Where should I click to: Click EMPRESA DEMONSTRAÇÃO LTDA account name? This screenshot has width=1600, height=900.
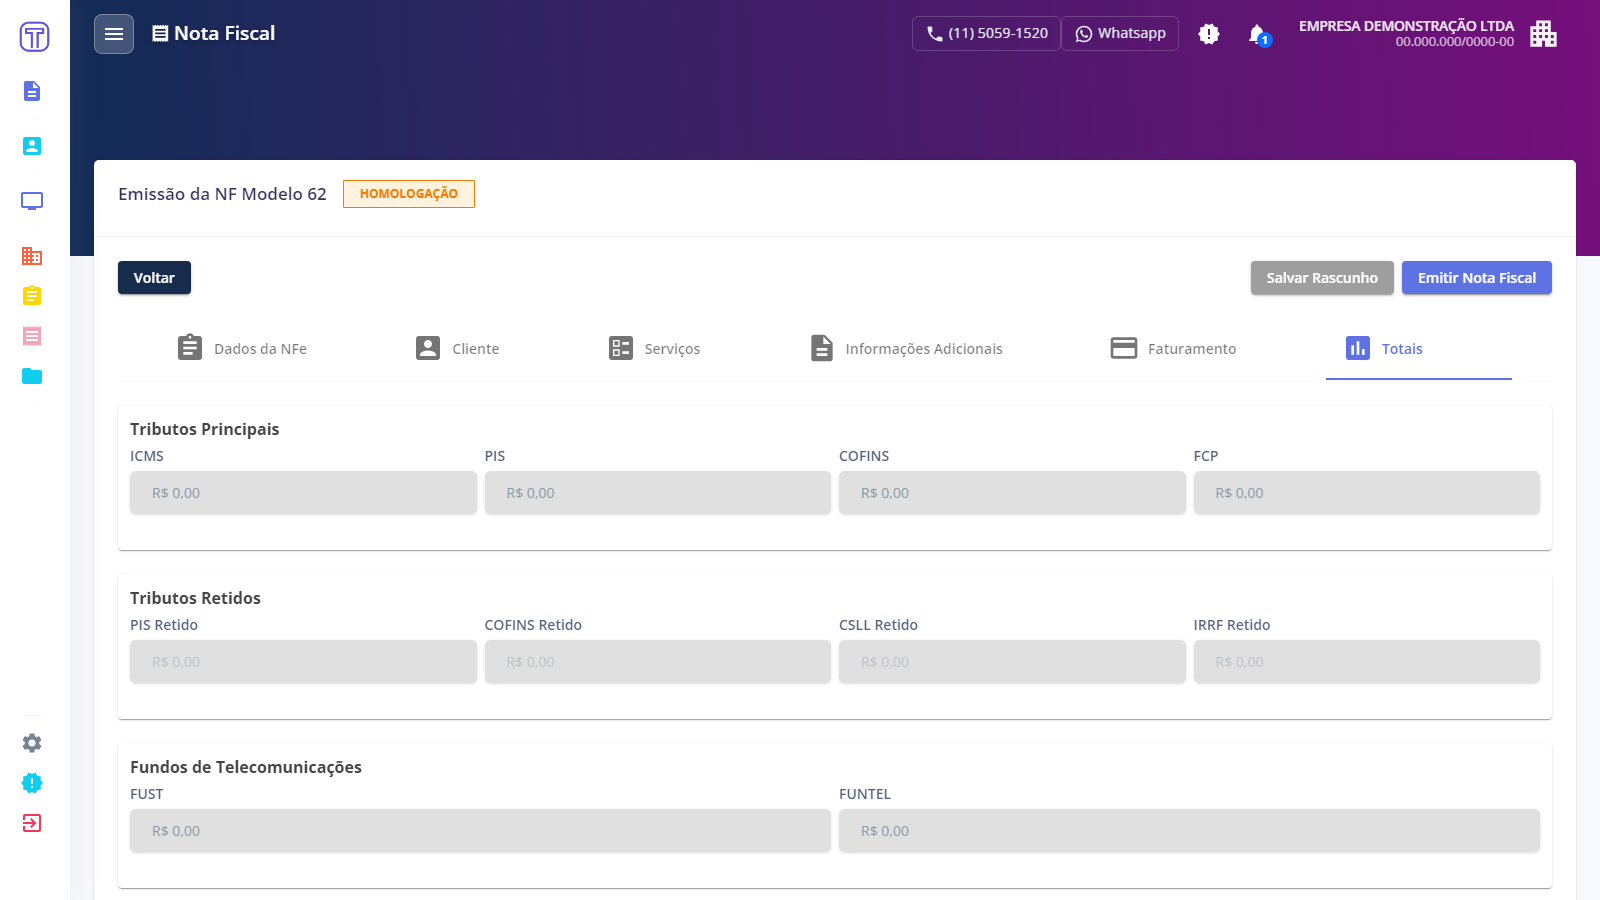(x=1406, y=26)
